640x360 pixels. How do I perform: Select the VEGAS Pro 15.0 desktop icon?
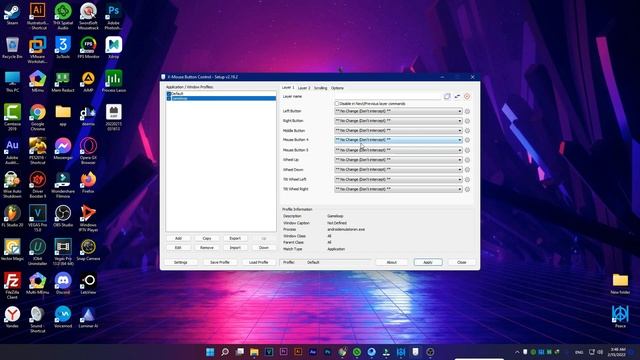(38, 218)
